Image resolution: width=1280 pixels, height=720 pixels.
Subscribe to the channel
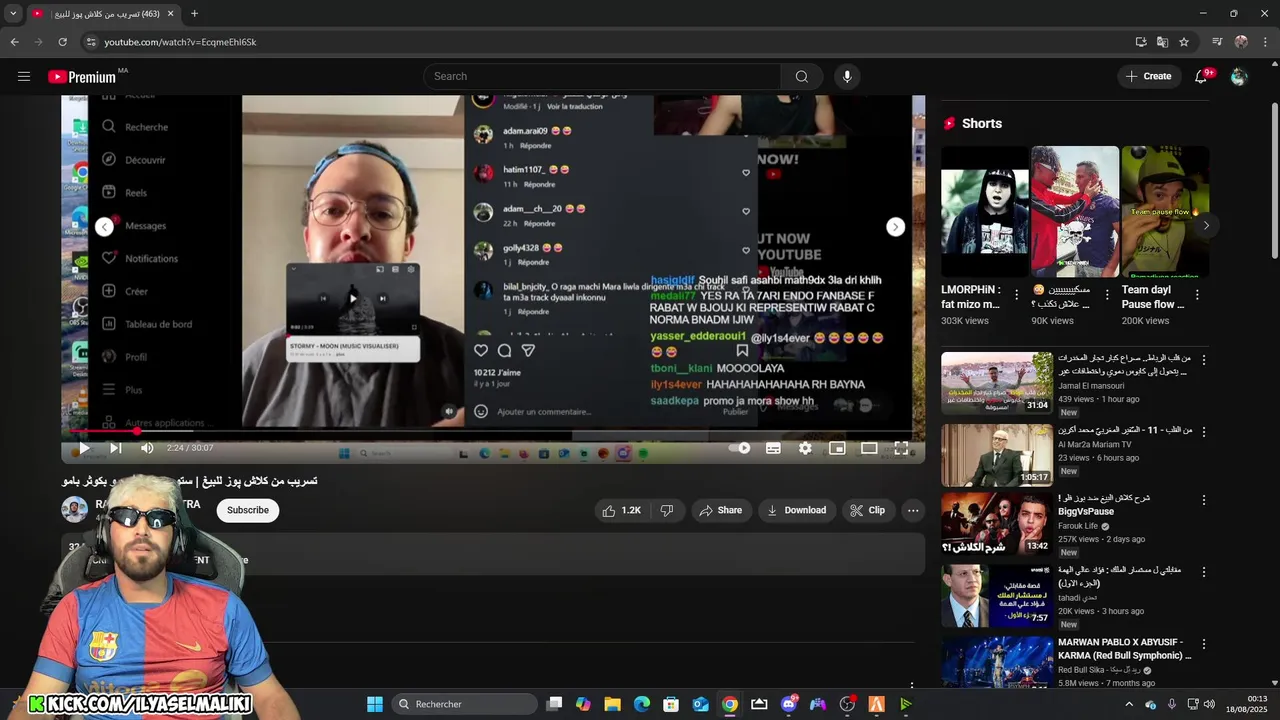[247, 510]
